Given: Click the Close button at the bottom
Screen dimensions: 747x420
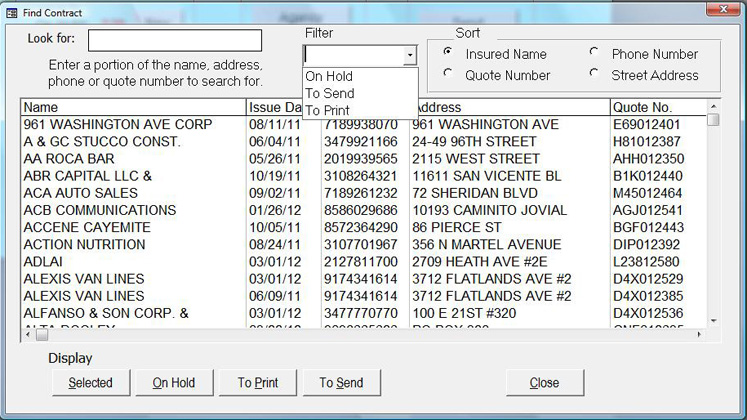Looking at the screenshot, I should 545,382.
